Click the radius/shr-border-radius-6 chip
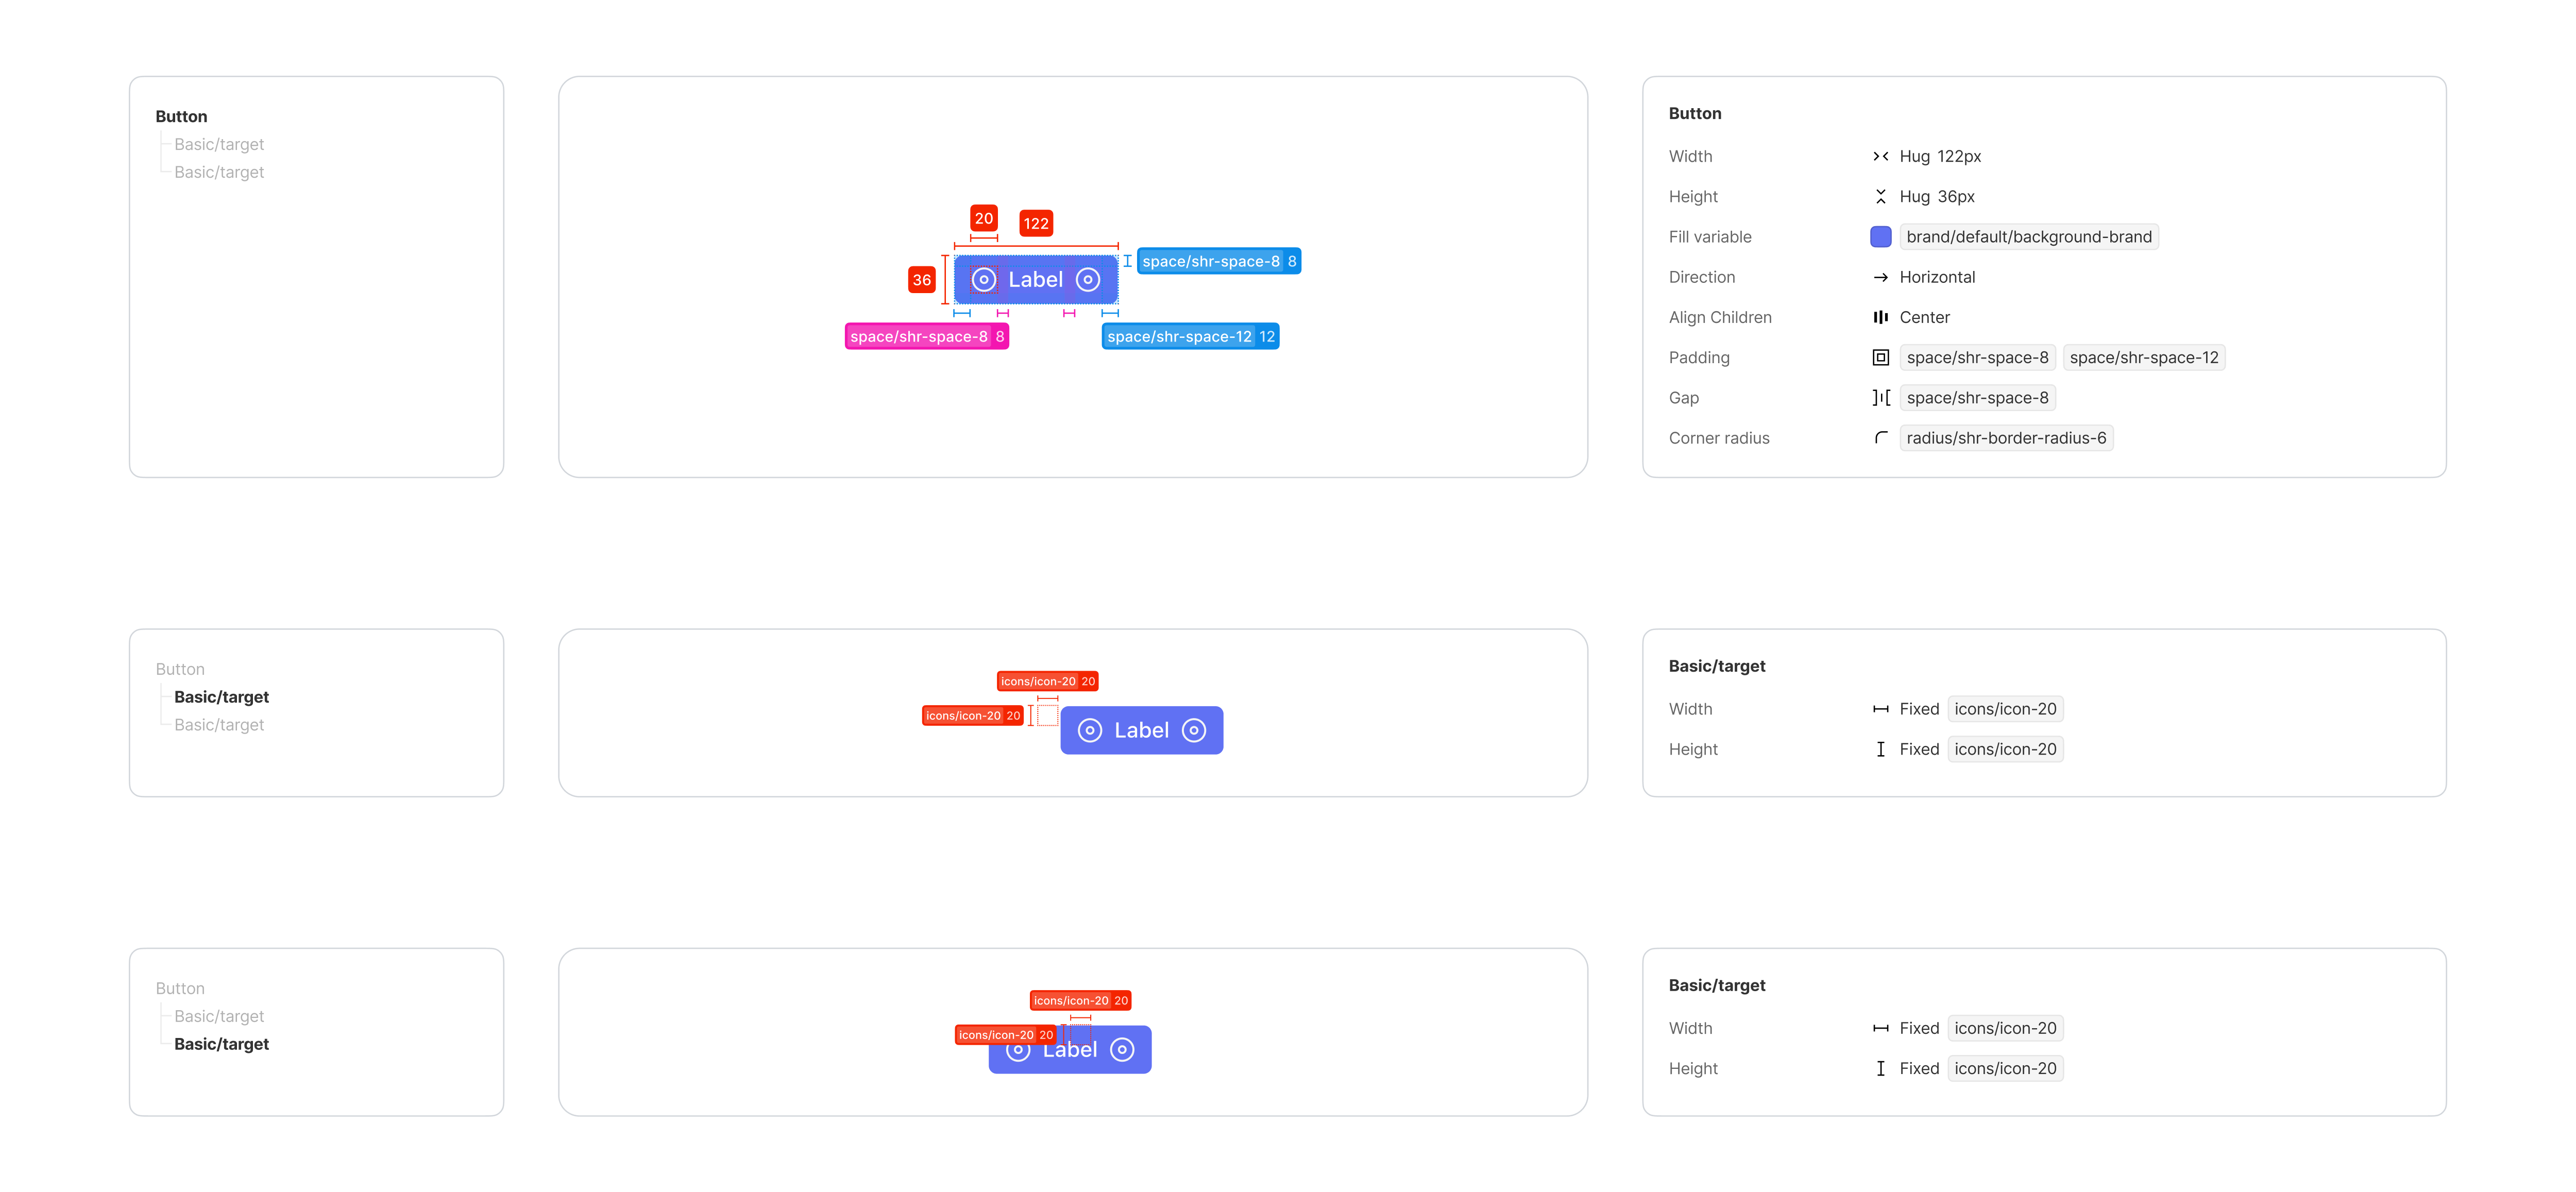The height and width of the screenshot is (1192, 2576). (2005, 438)
